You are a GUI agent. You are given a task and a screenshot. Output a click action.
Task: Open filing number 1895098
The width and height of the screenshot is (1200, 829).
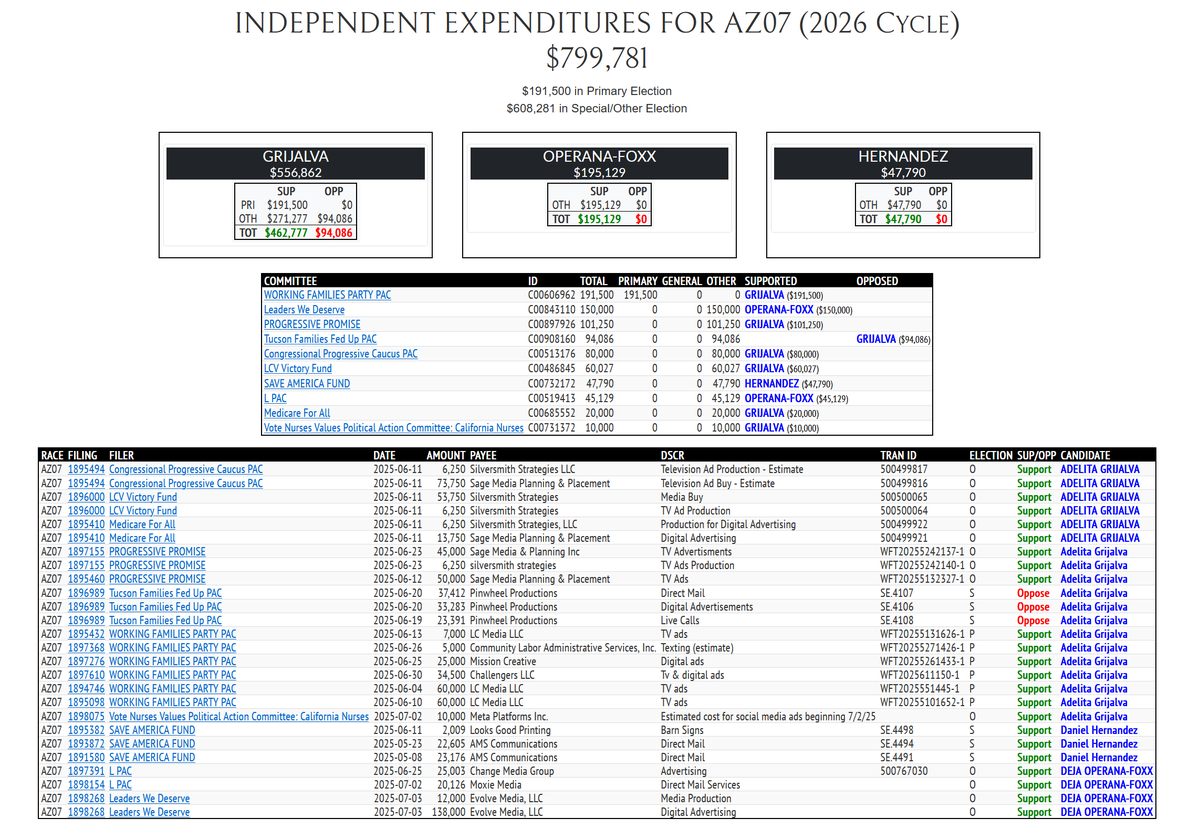point(85,703)
